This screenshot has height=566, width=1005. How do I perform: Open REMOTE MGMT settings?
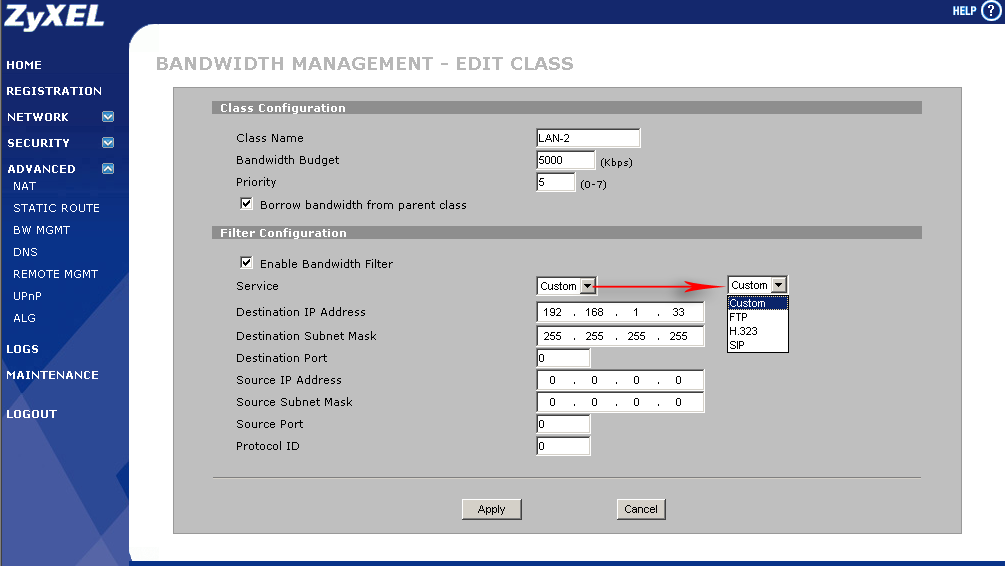pos(55,274)
